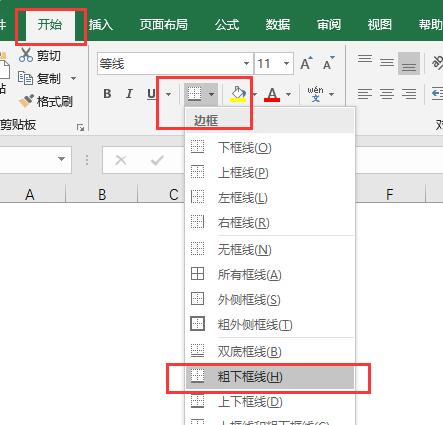Open the Name Box dropdown arrow

pyautogui.click(x=61, y=159)
